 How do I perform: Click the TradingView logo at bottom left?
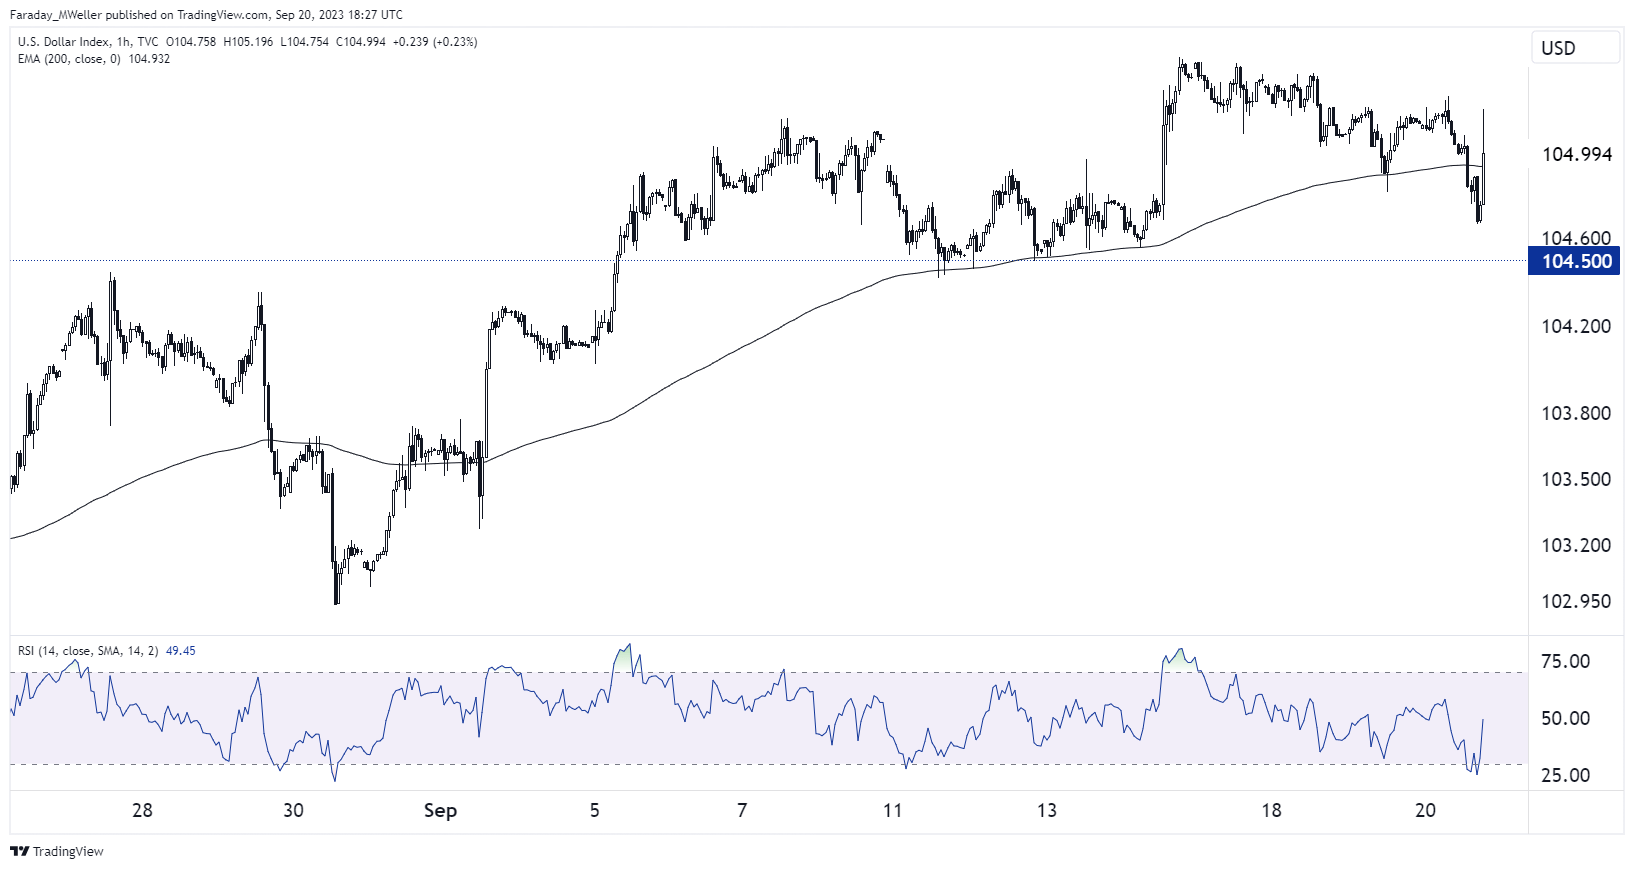point(57,851)
